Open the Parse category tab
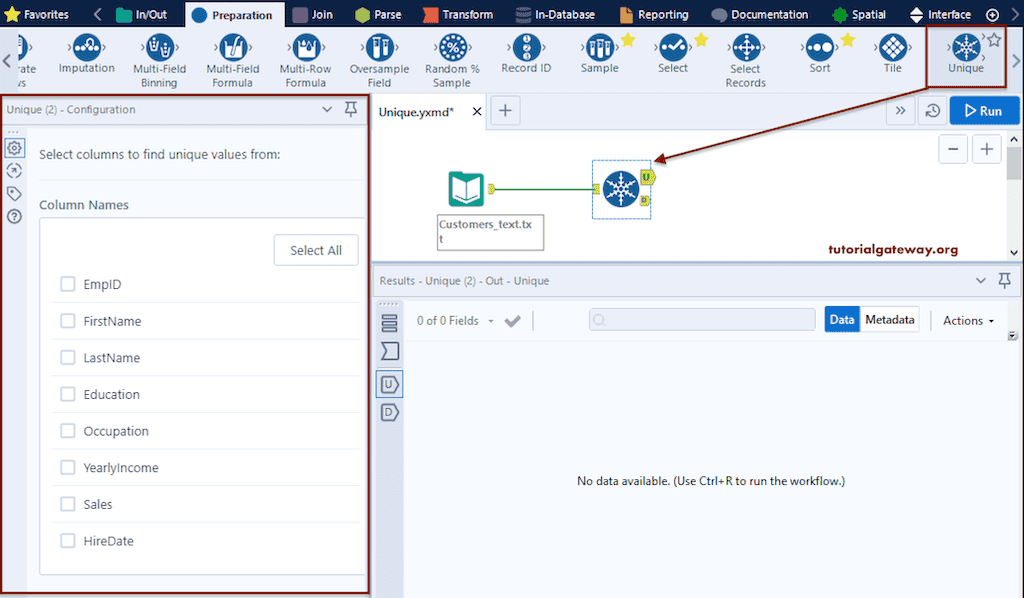1024x598 pixels. [378, 14]
